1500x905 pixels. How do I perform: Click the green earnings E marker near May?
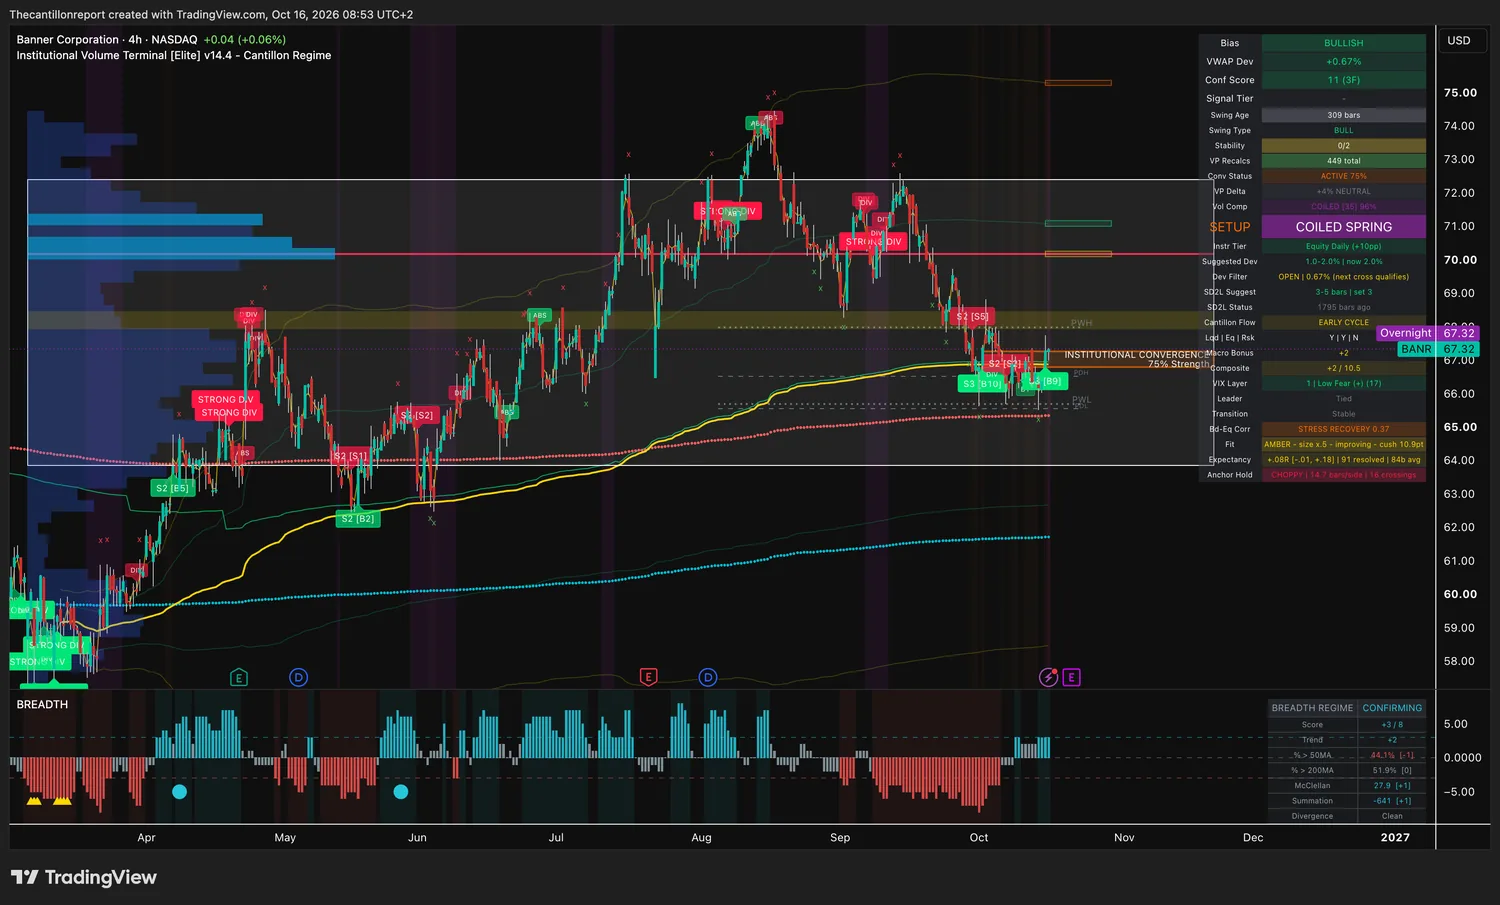238,677
